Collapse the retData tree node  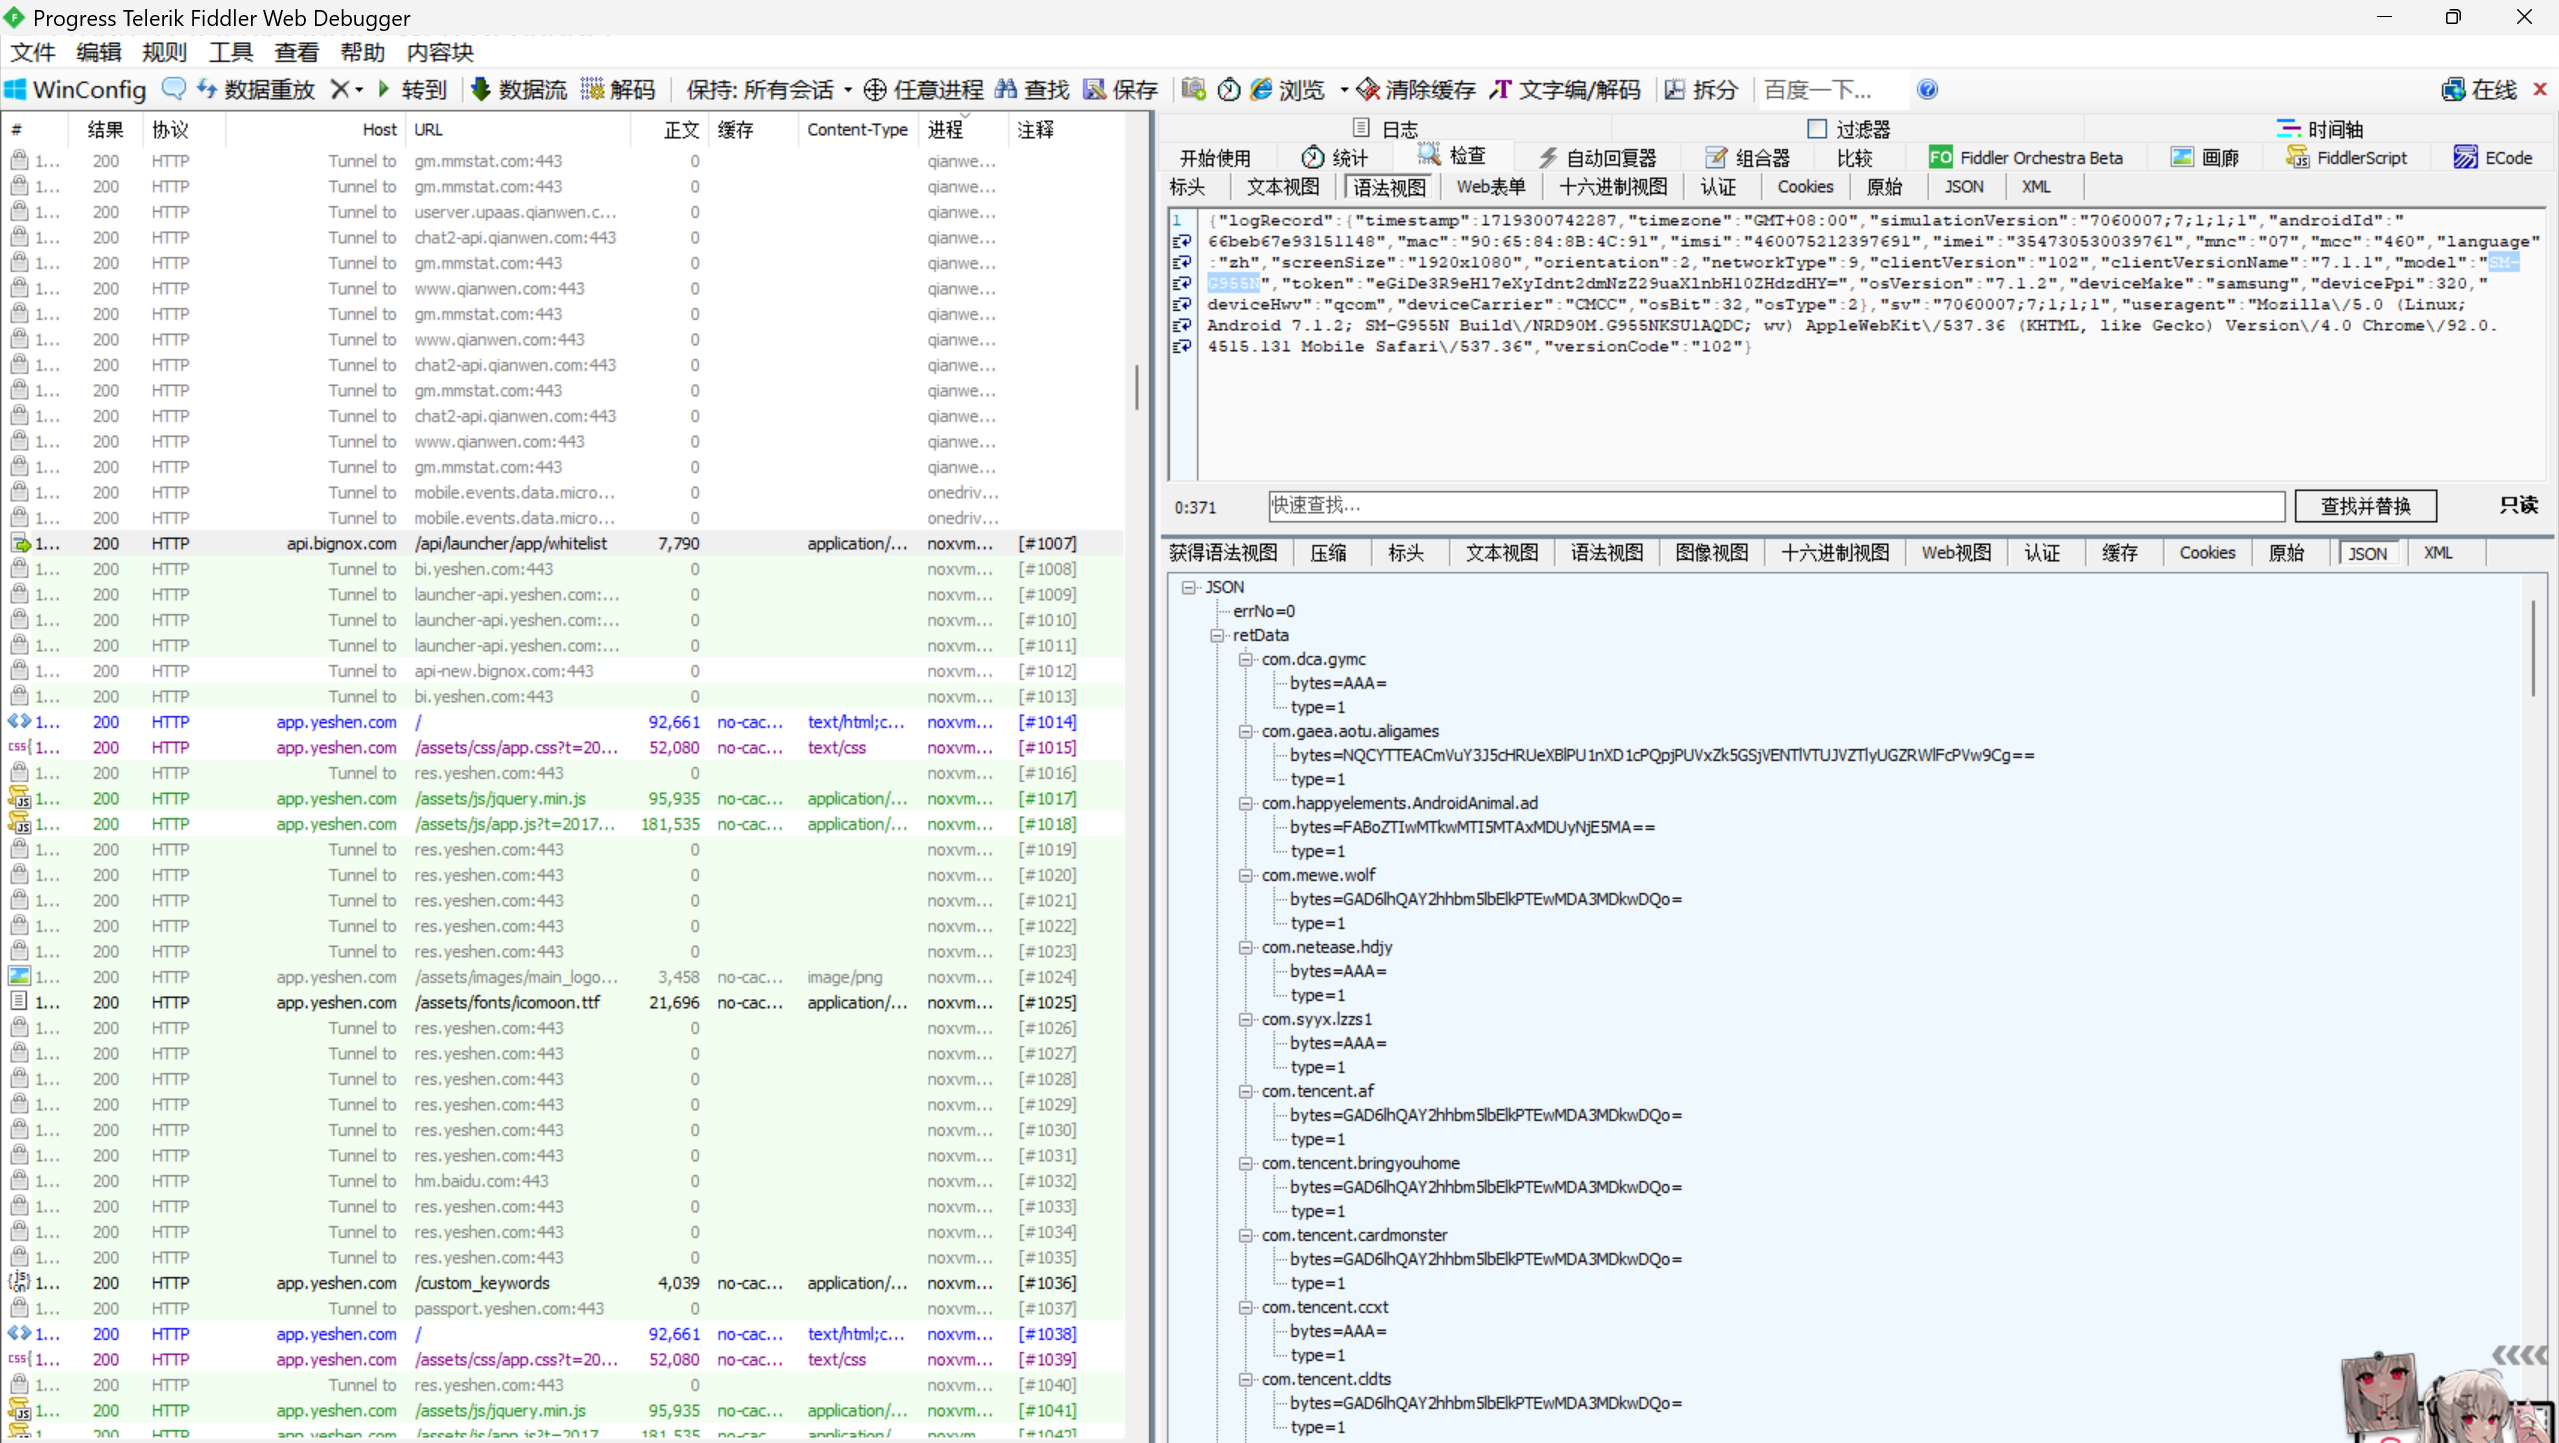coord(1217,635)
